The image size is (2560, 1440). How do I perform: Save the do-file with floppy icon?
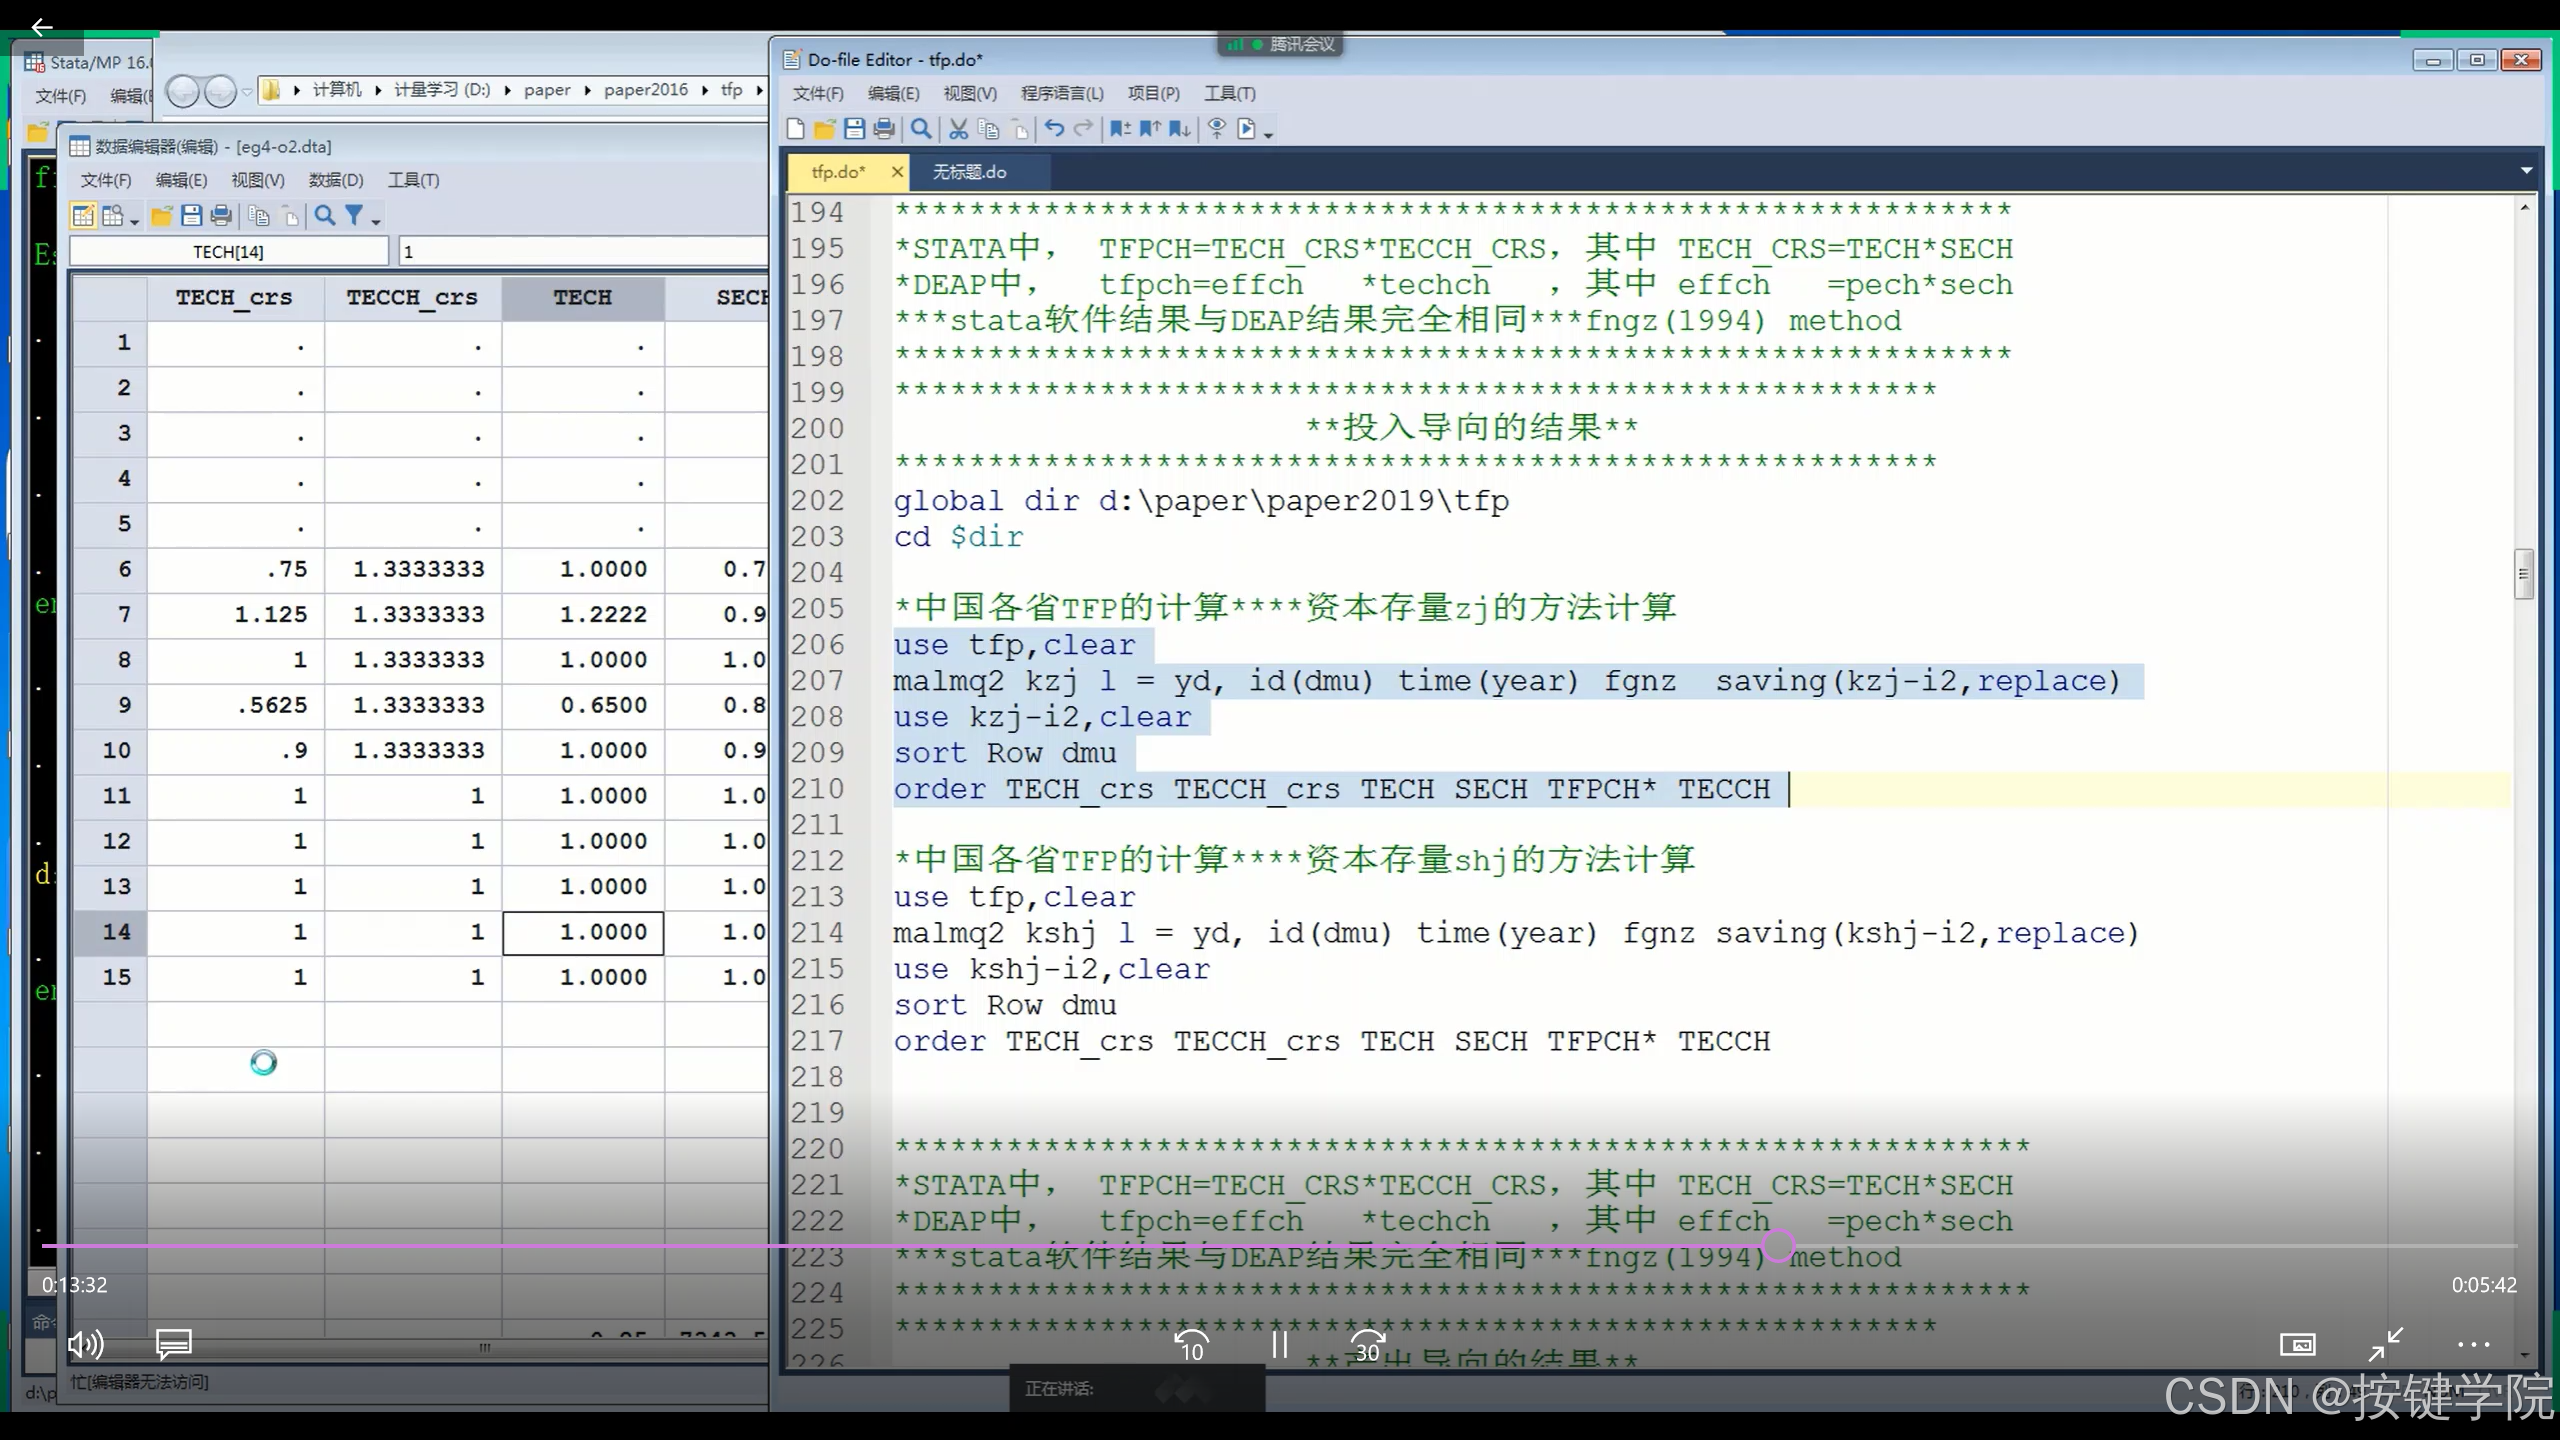854,129
